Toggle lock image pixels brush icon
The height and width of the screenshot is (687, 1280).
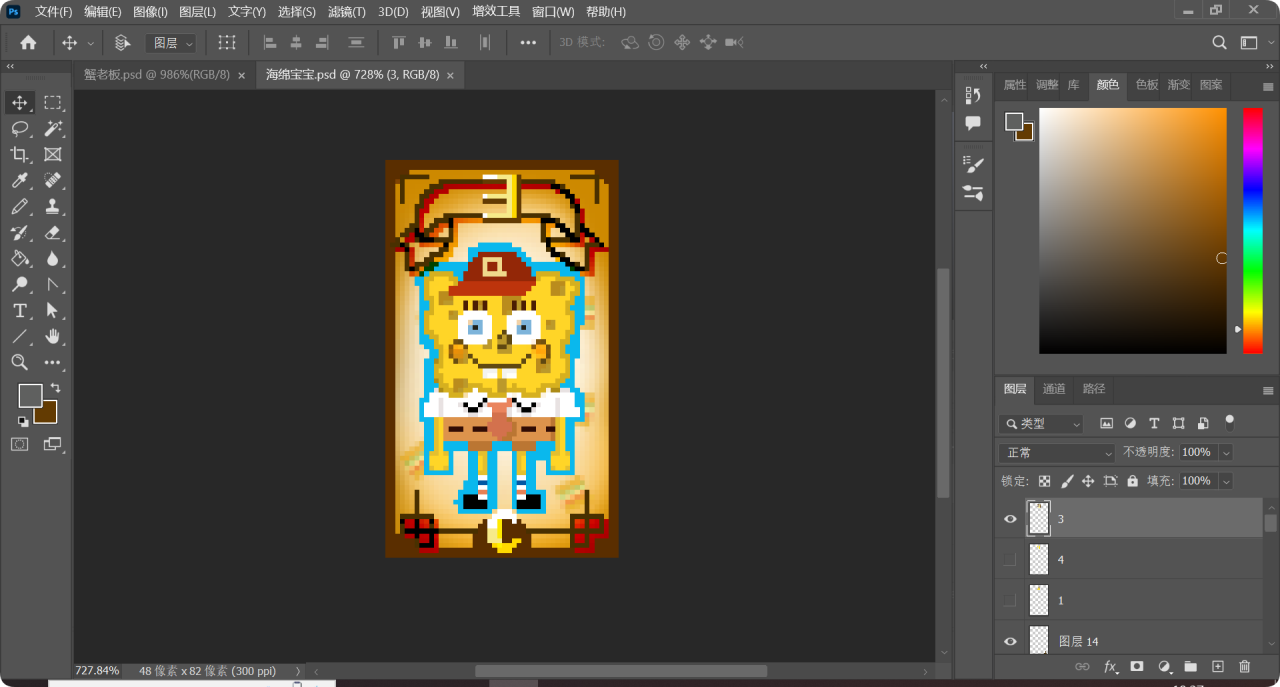click(1066, 481)
